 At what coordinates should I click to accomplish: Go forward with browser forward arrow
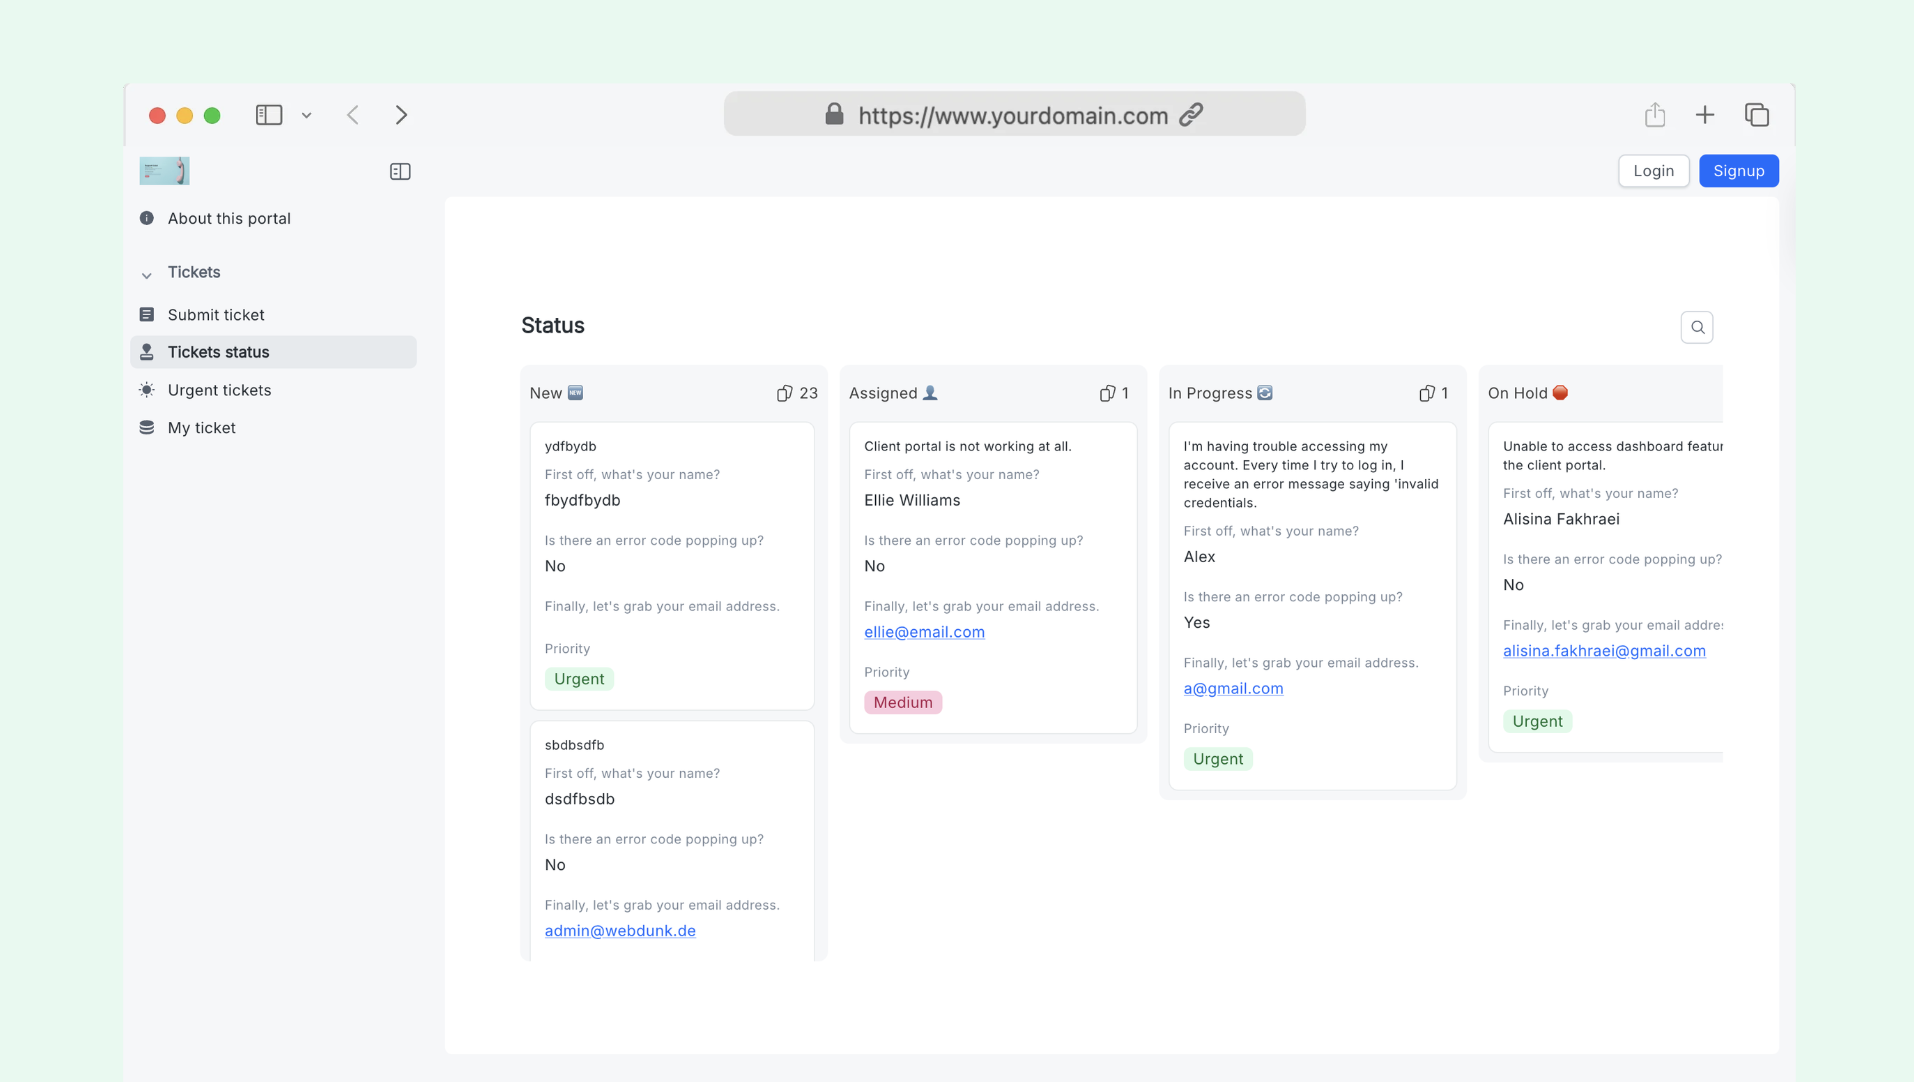[x=401, y=115]
